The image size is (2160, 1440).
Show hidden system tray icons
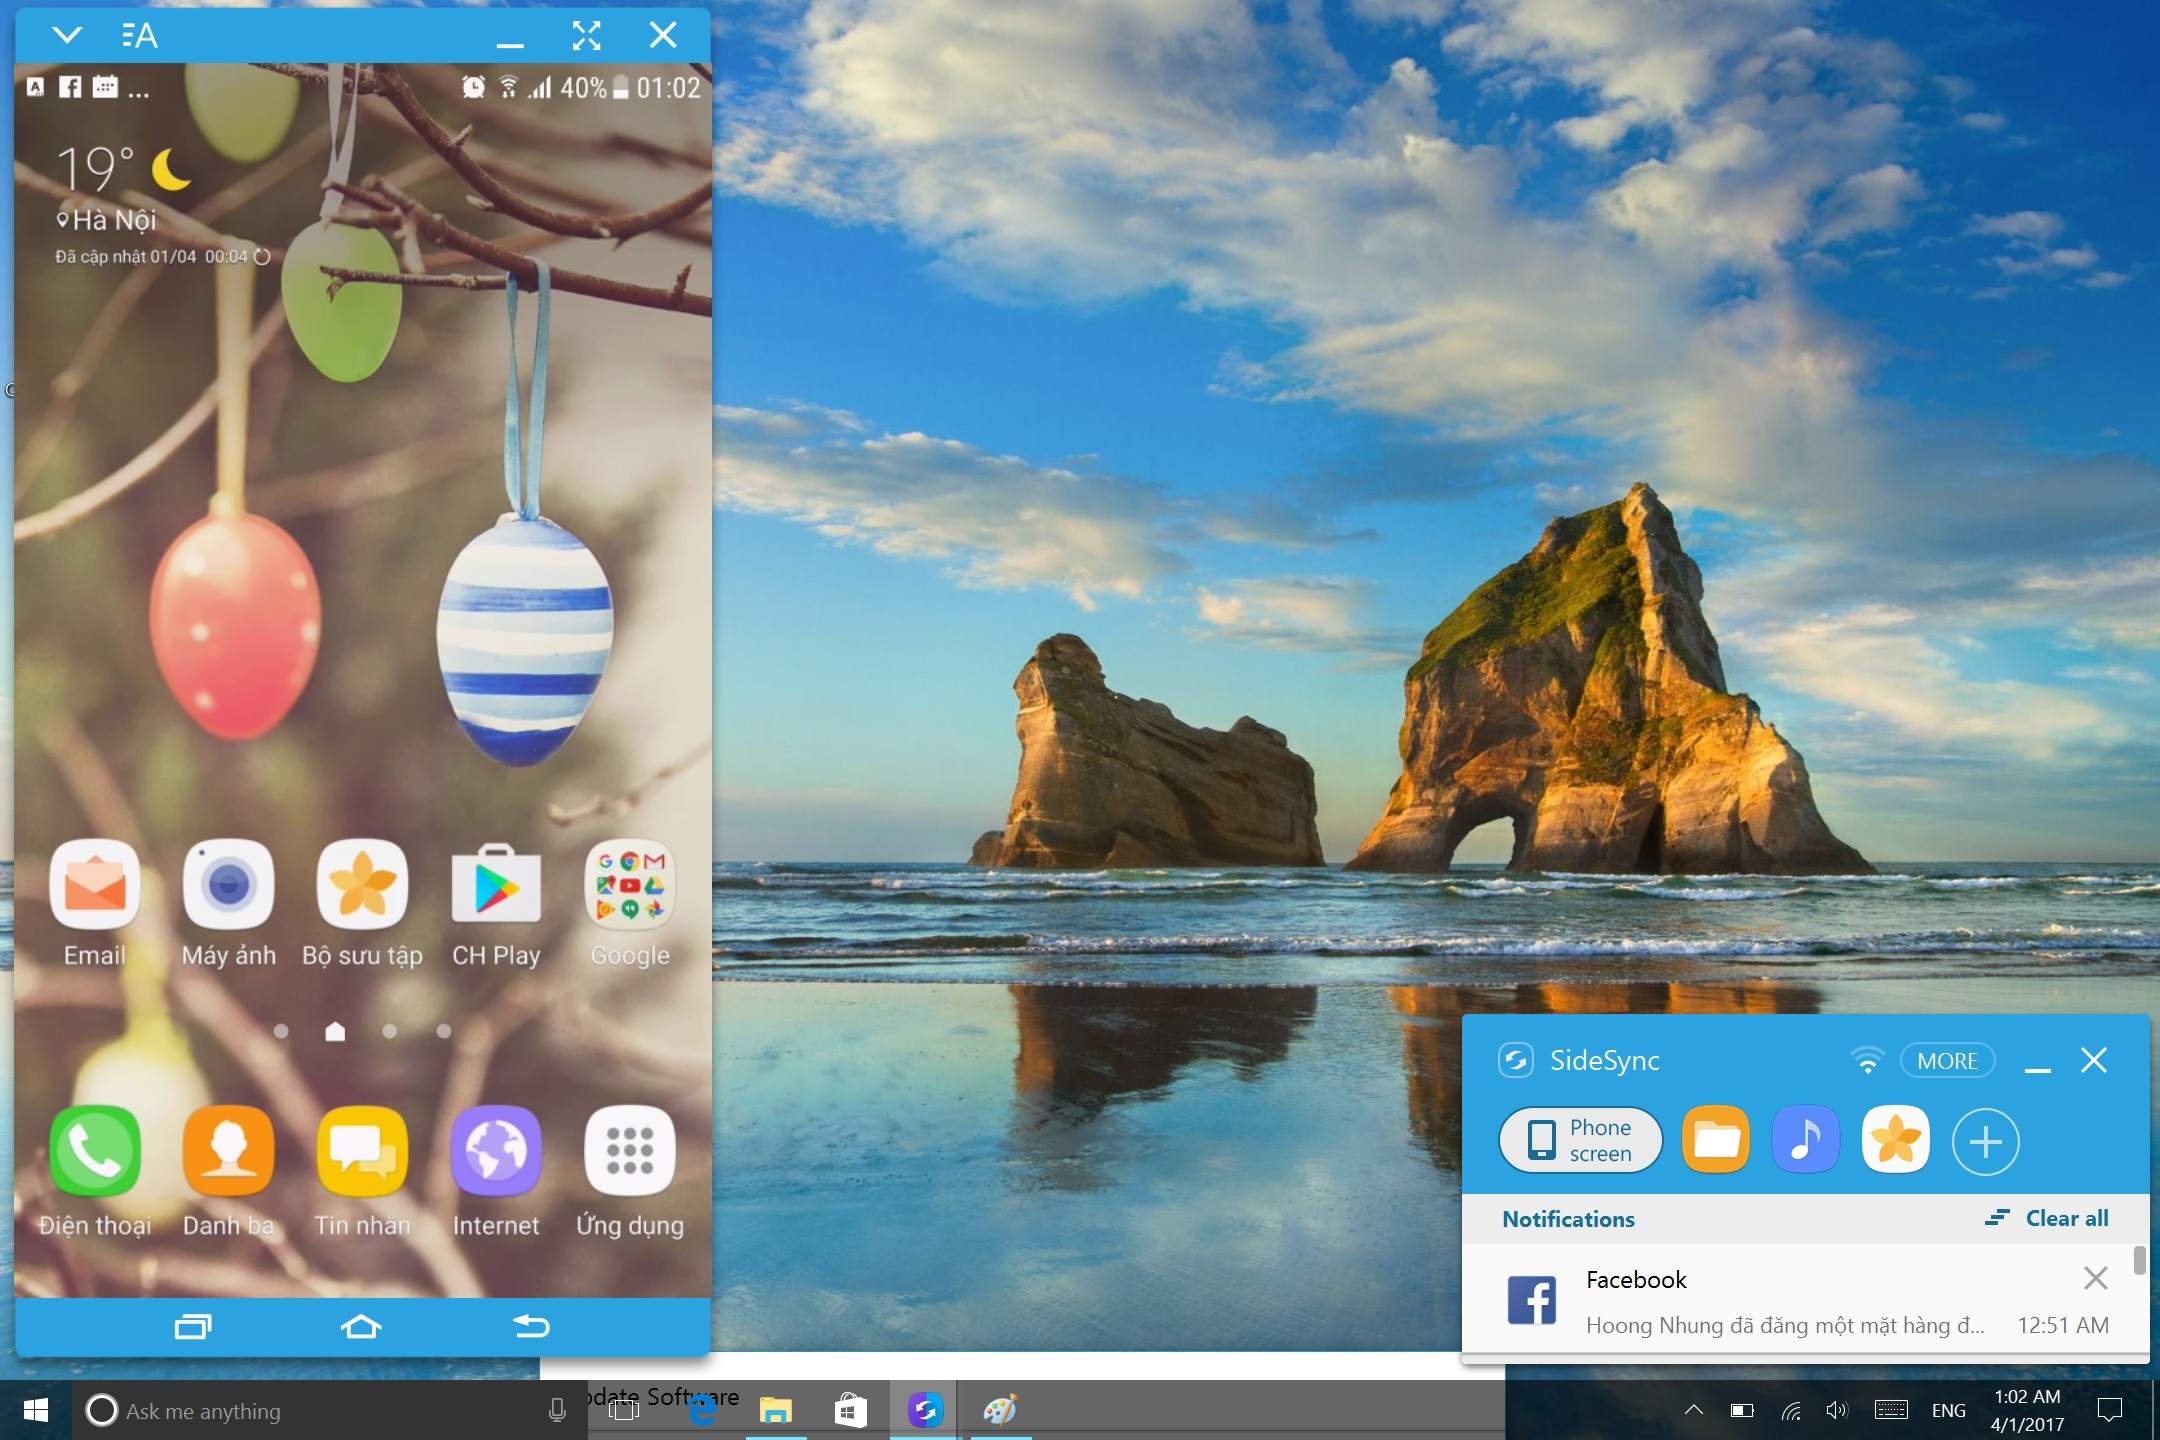1693,1410
